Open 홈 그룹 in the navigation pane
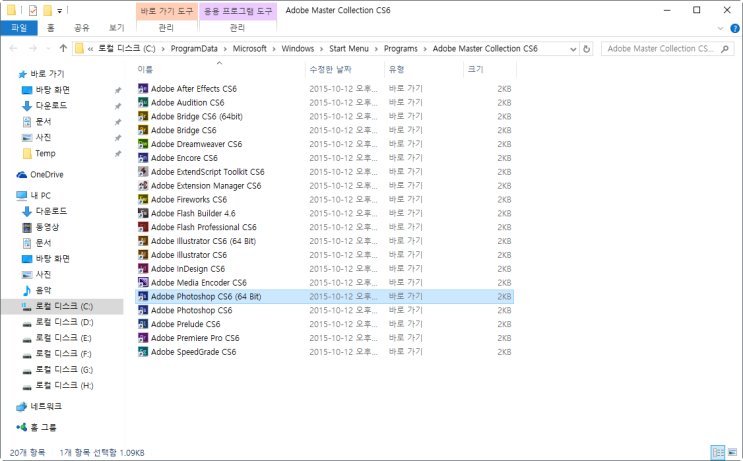Screen dimensions: 743x461 43,427
